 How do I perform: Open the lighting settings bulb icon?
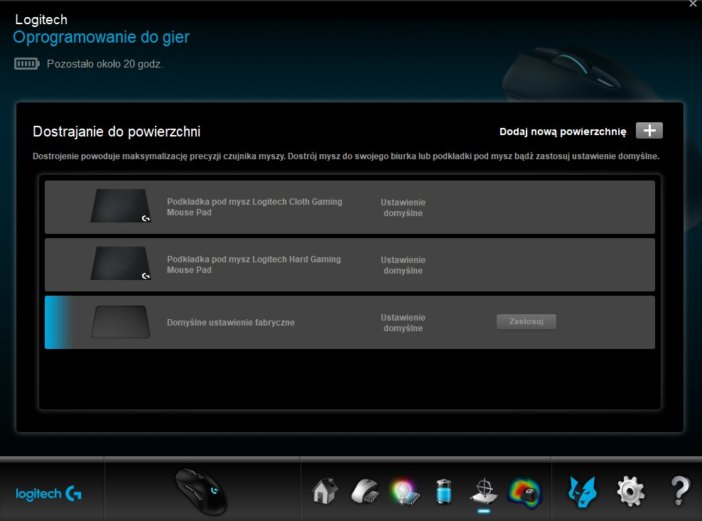pos(404,491)
